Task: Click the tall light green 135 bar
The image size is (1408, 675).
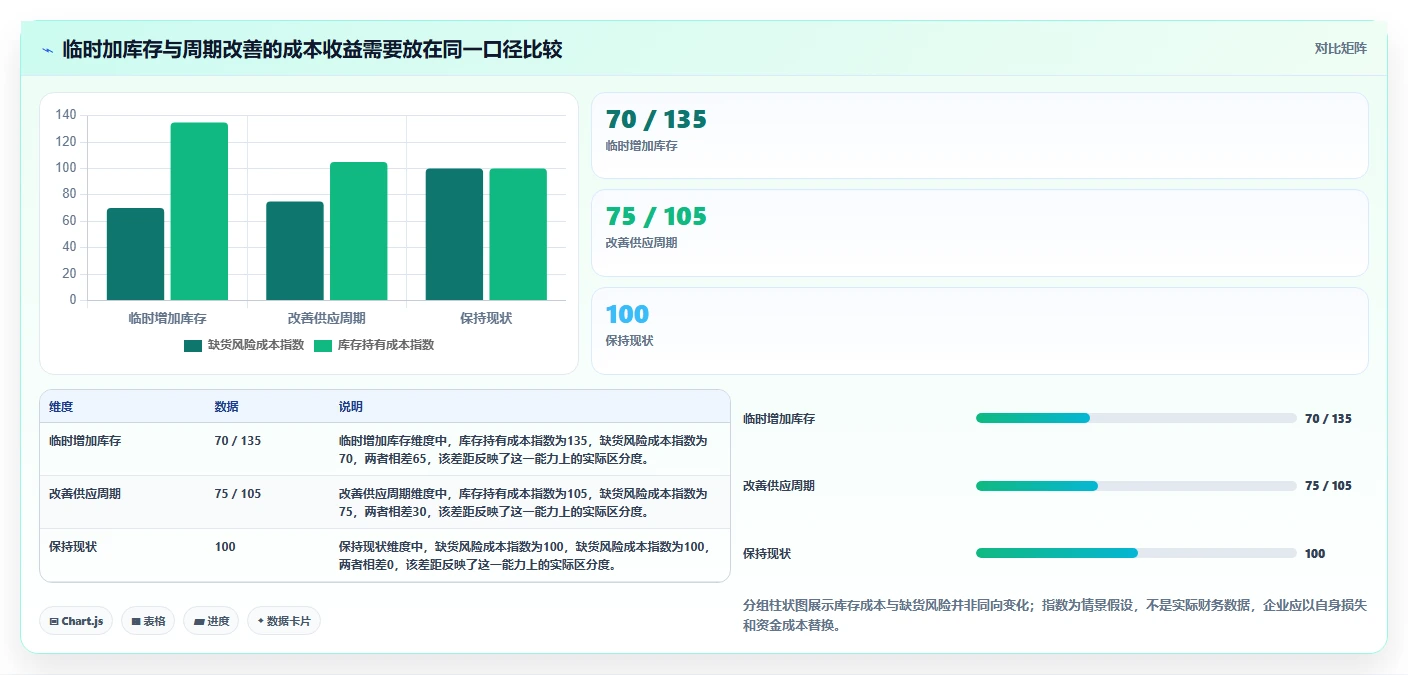Action: pos(199,211)
